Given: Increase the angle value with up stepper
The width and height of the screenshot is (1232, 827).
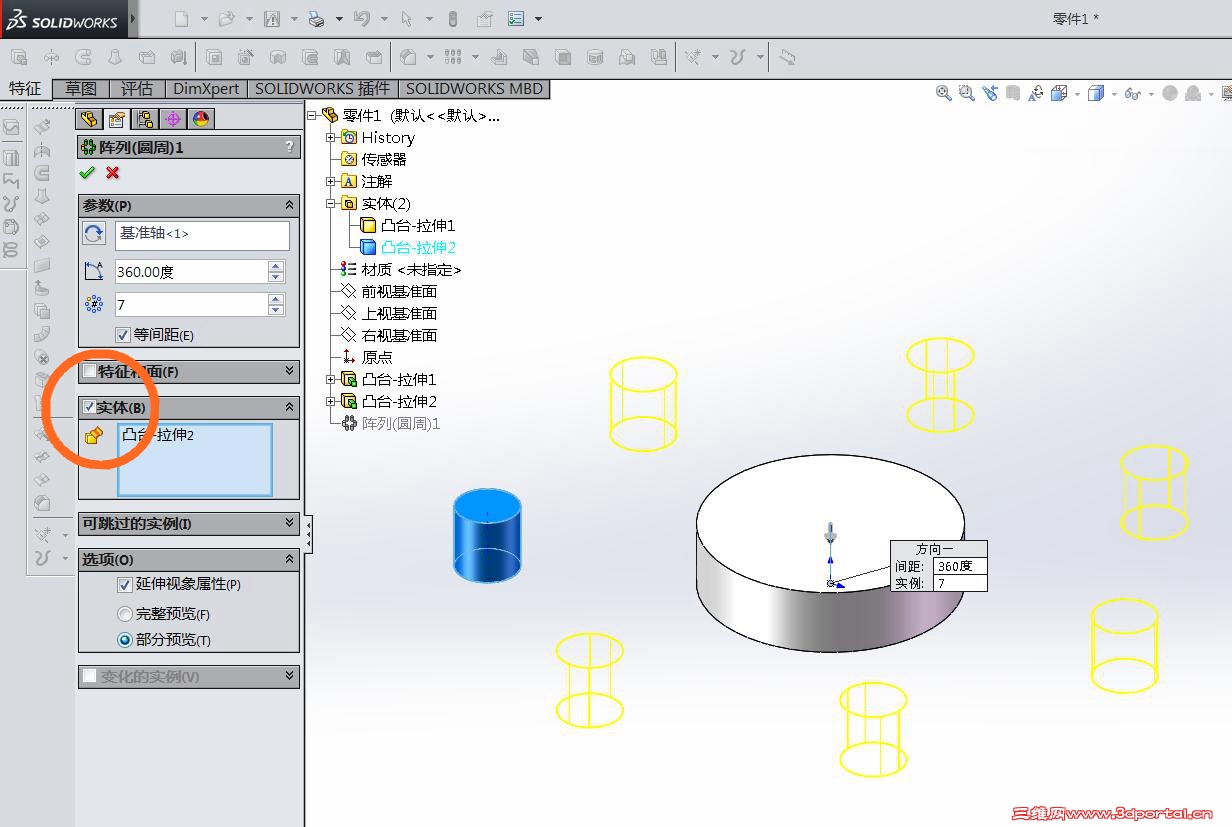Looking at the screenshot, I should point(276,266).
